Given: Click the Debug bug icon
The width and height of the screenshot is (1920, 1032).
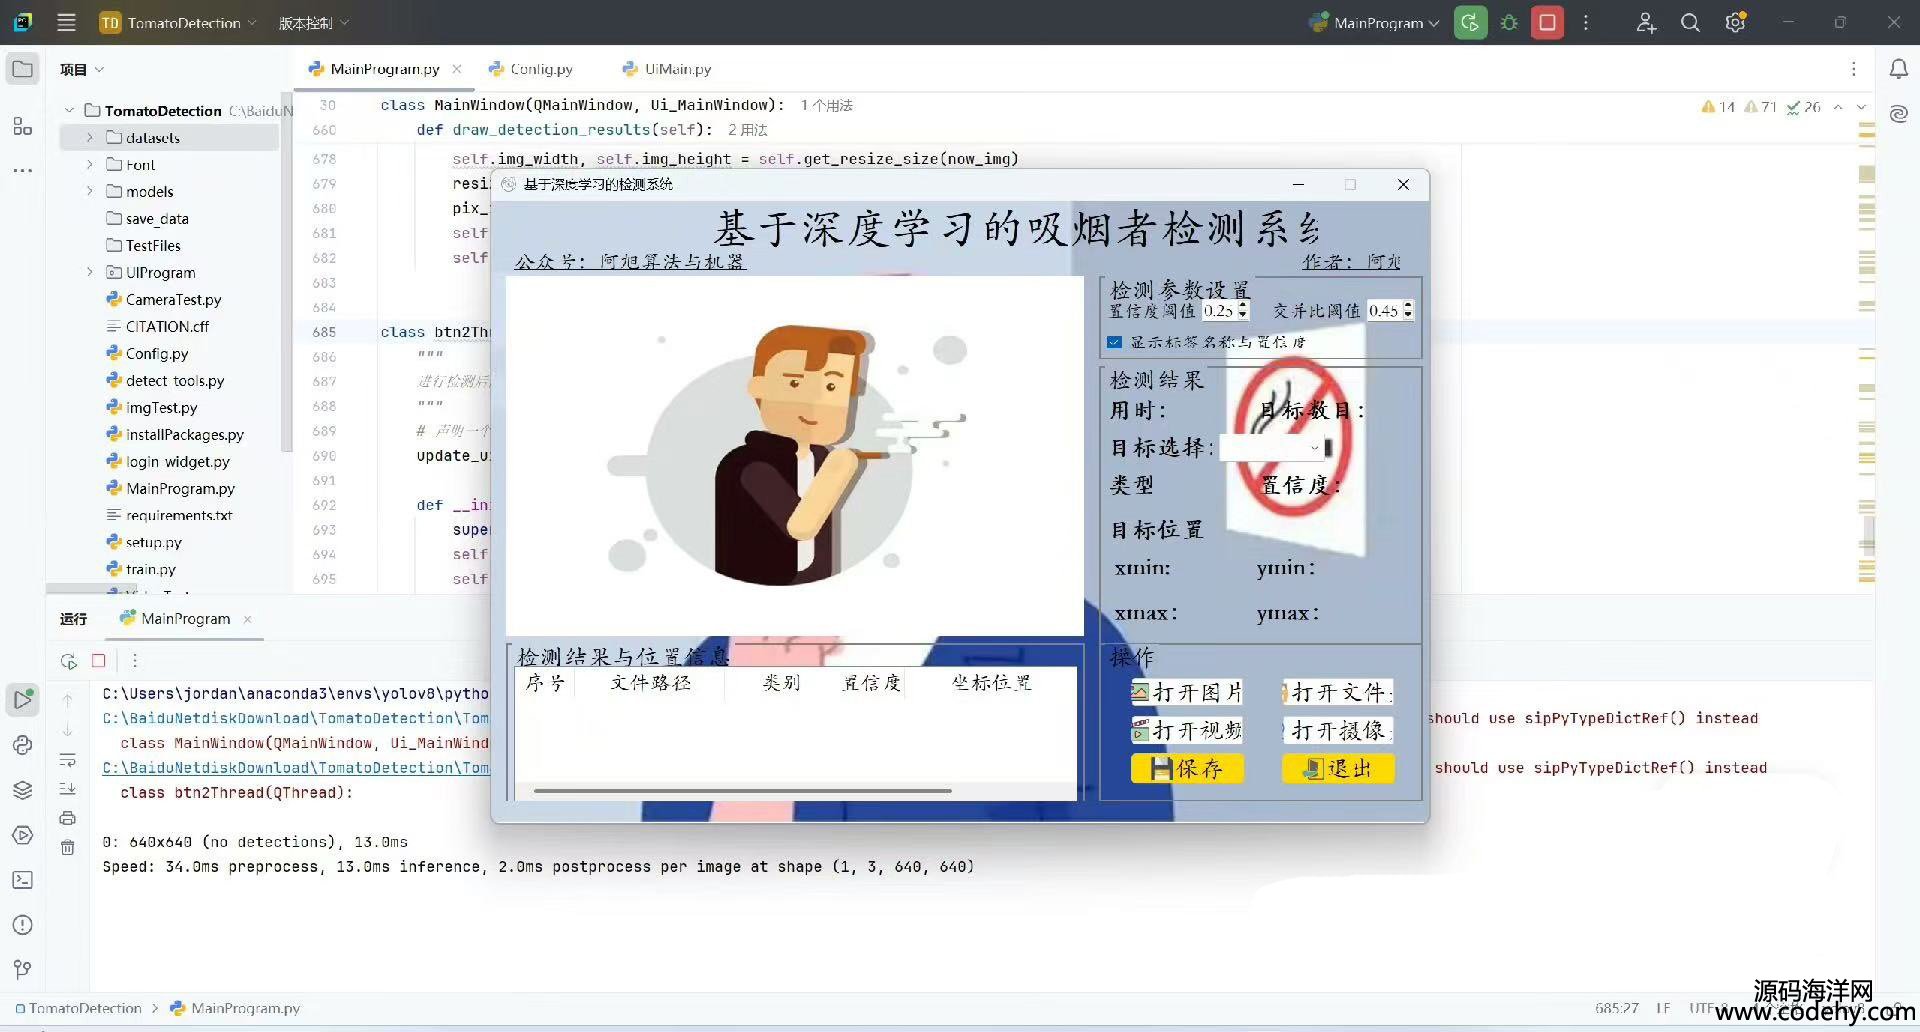Looking at the screenshot, I should 1509,23.
